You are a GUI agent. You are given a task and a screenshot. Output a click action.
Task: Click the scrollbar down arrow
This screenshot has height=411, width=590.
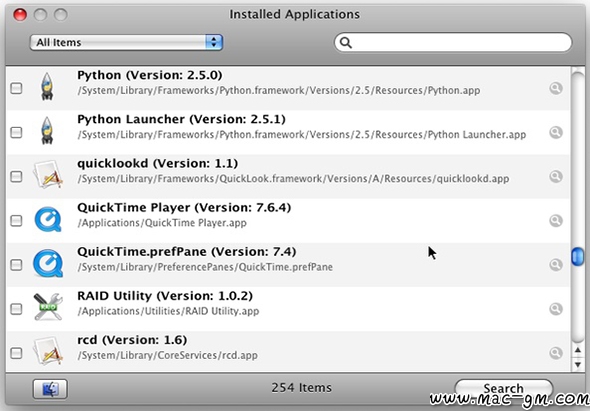[578, 364]
